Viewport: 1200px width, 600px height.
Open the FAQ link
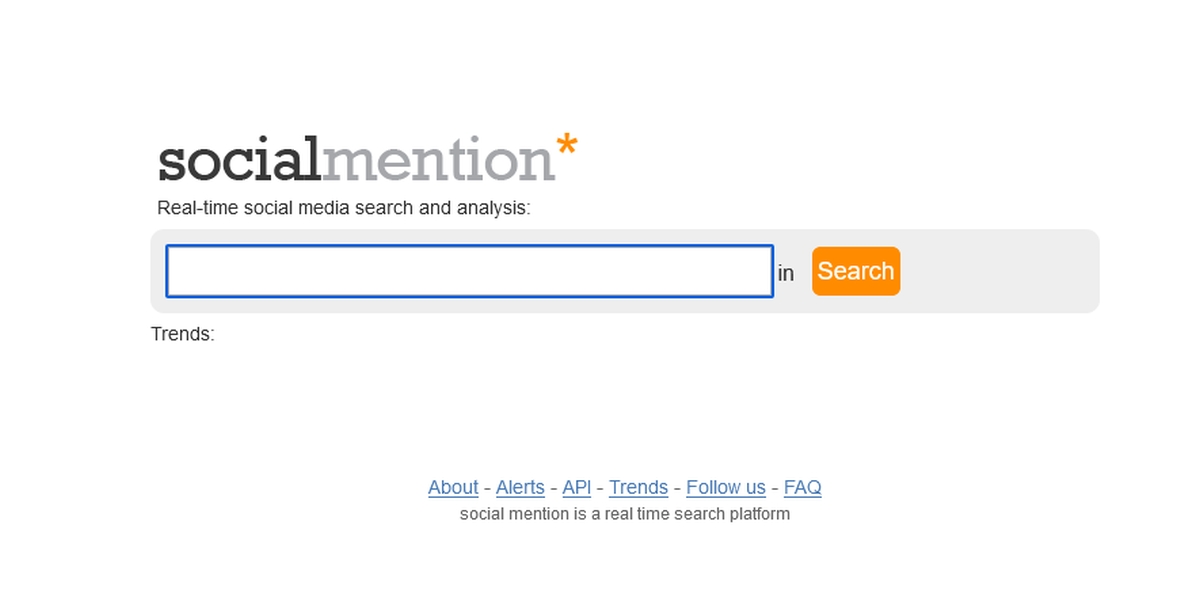coord(802,487)
